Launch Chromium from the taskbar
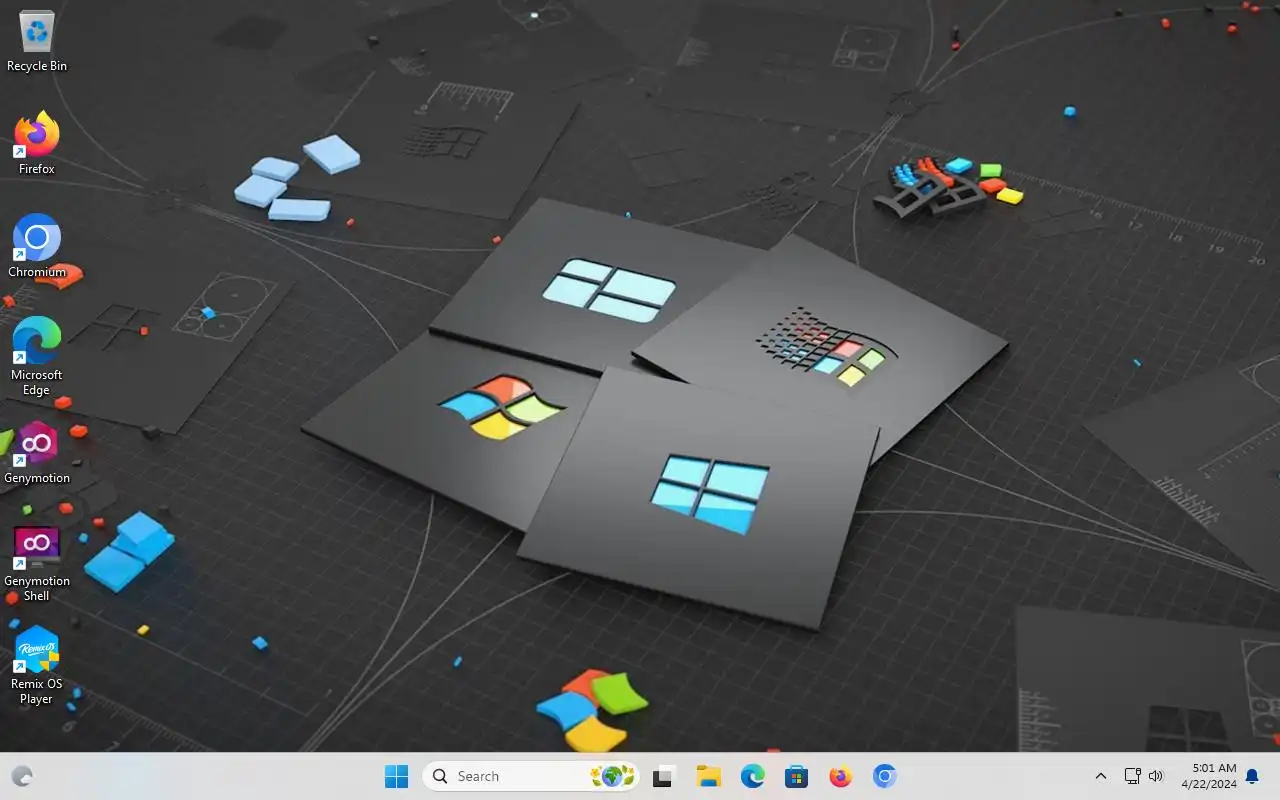 885,776
